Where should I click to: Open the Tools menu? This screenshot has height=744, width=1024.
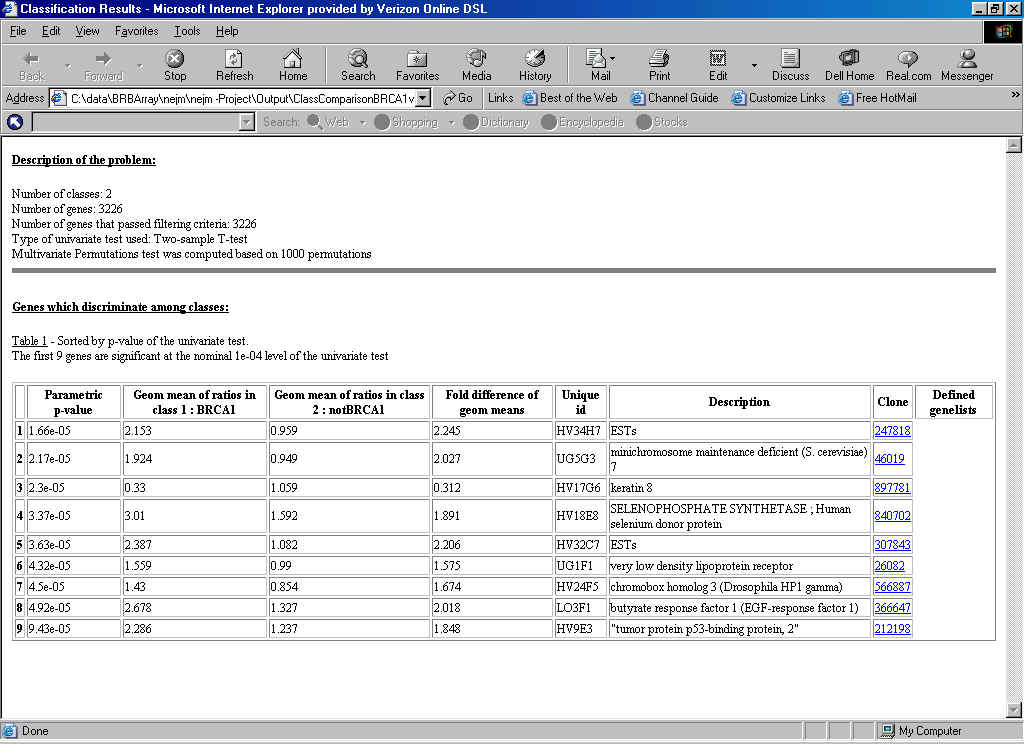(x=187, y=31)
